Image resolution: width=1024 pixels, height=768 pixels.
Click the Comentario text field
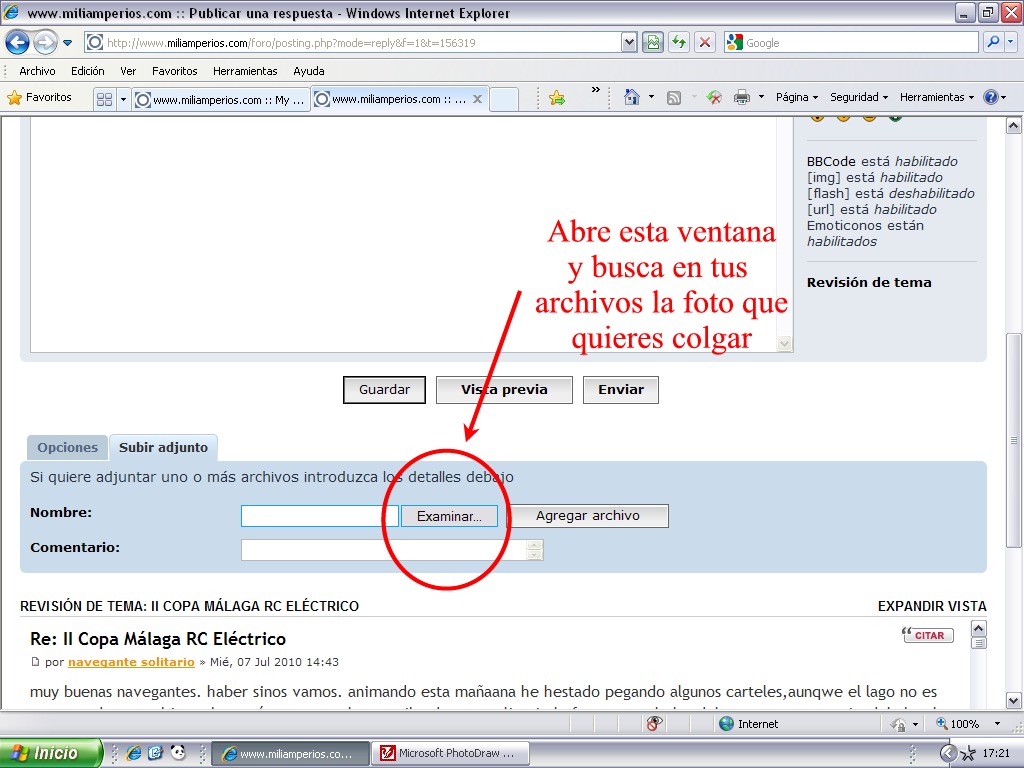pyautogui.click(x=384, y=549)
